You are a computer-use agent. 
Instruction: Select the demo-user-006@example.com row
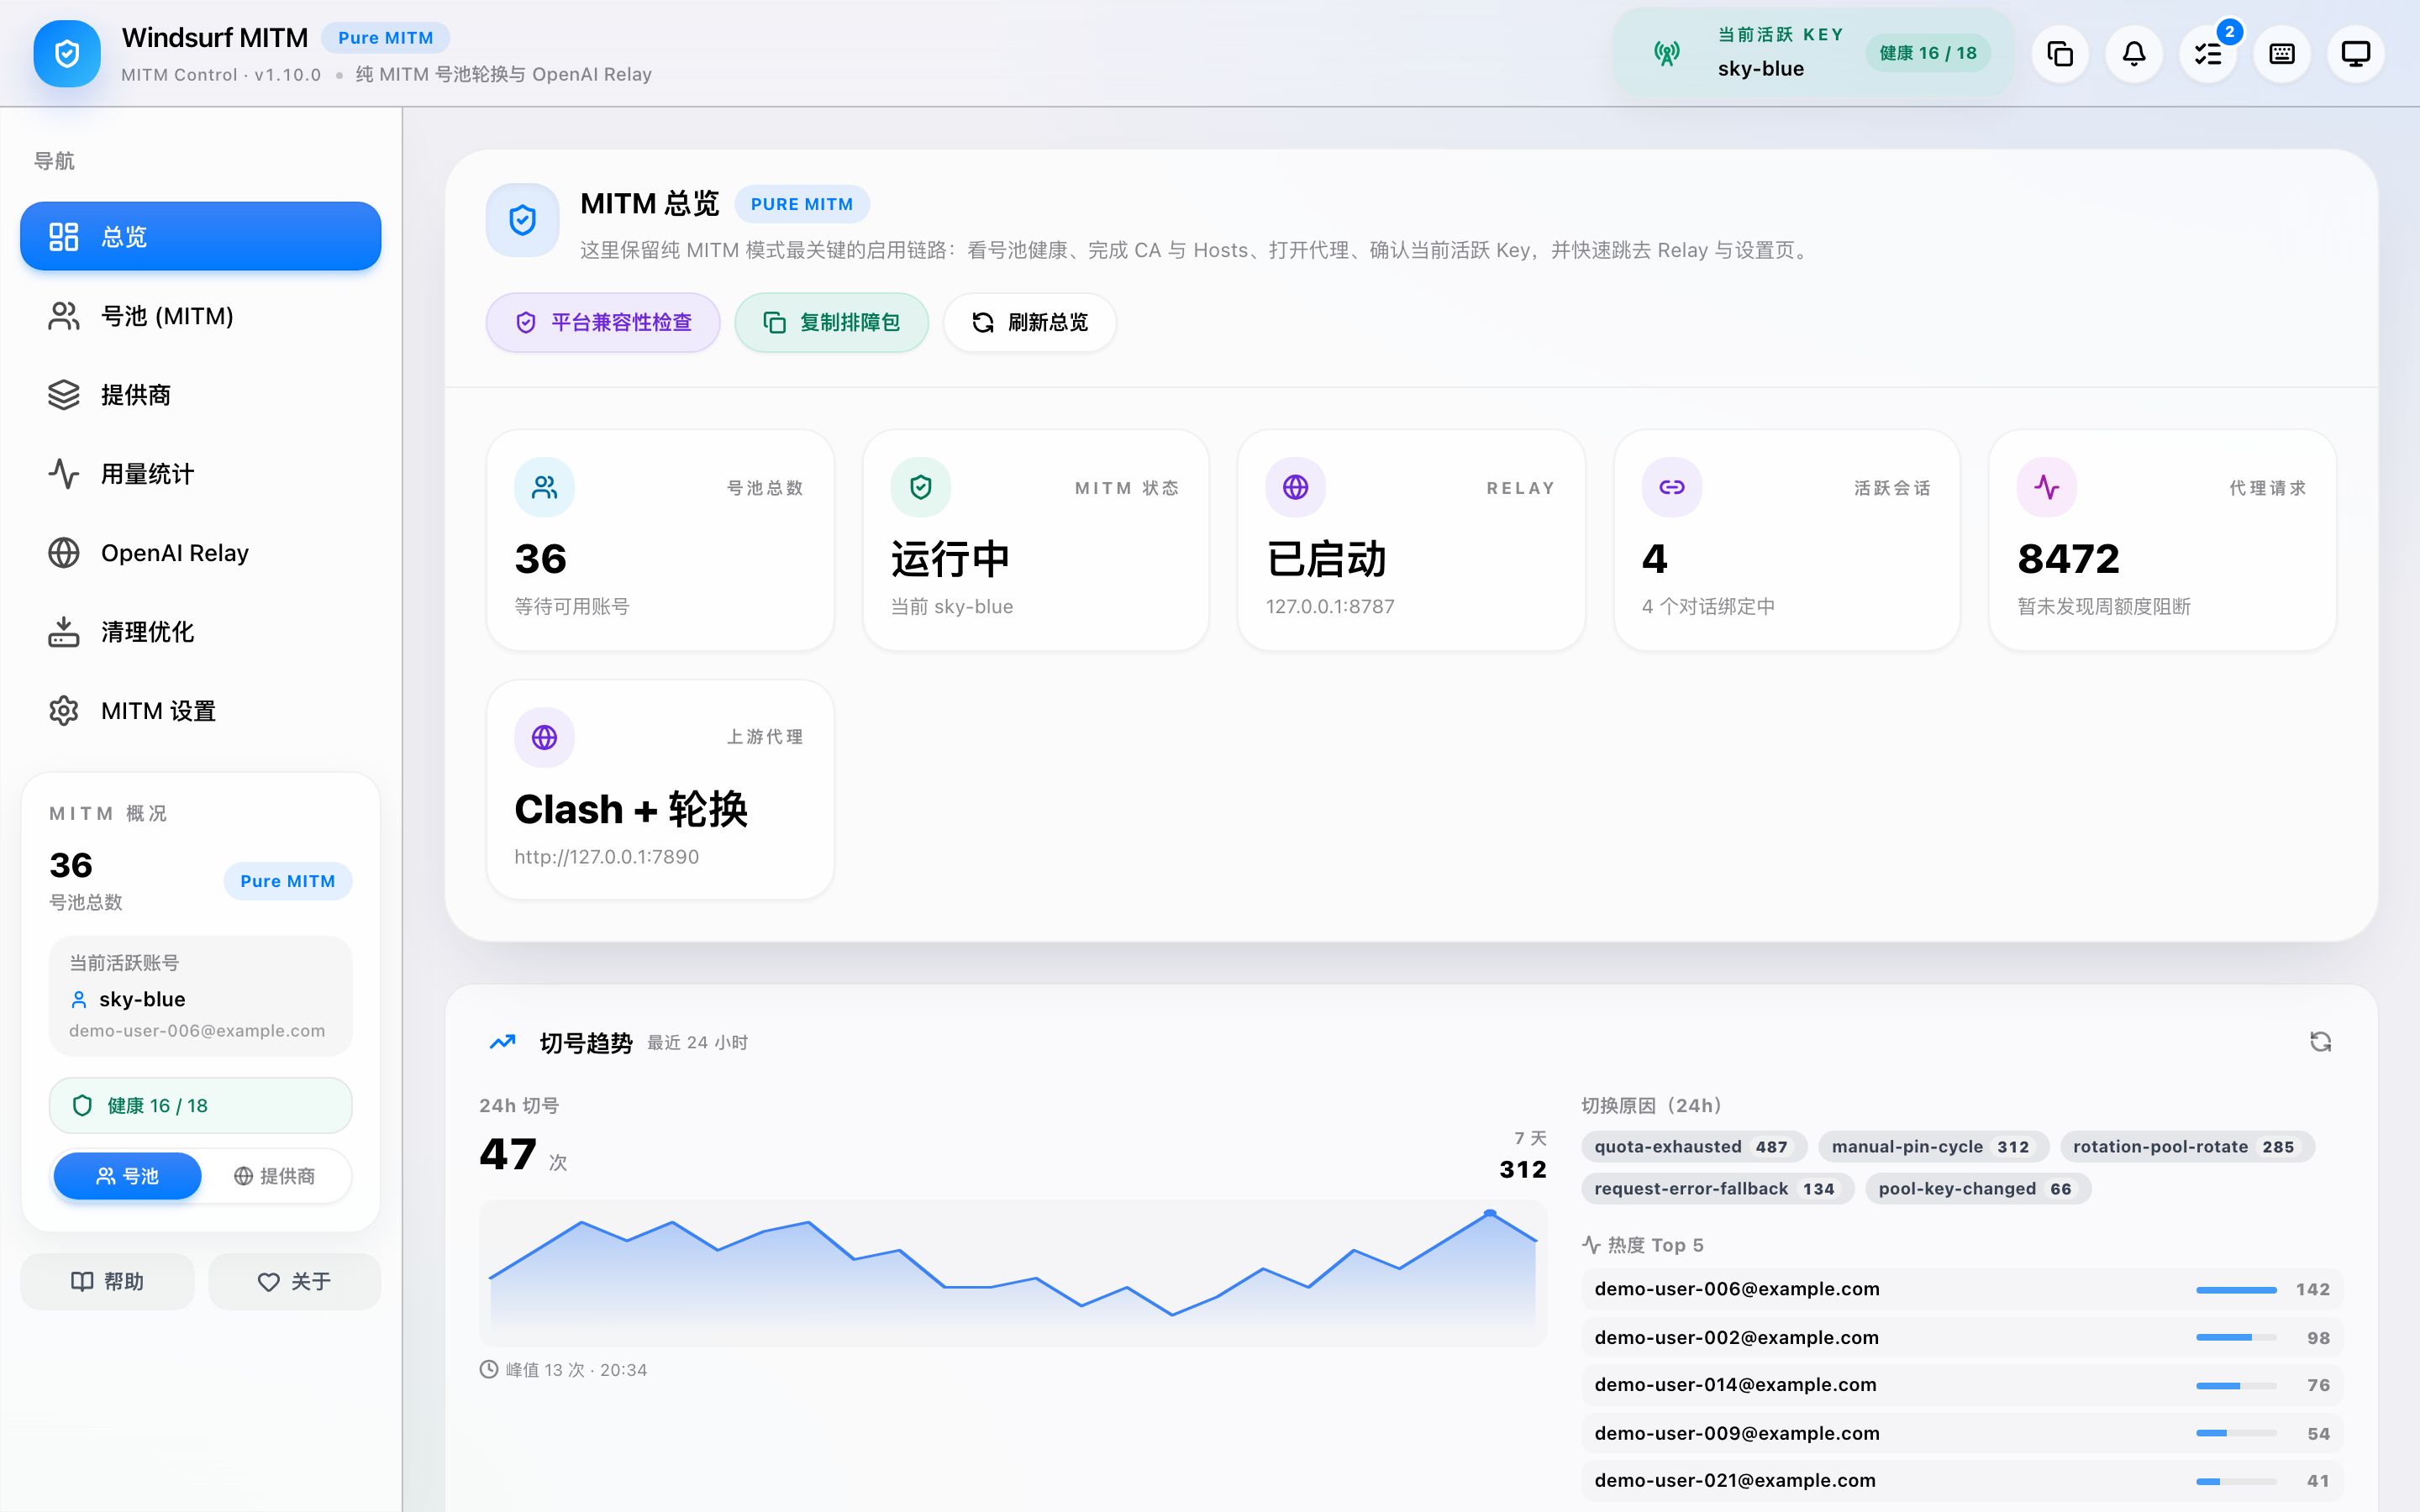1962,1289
